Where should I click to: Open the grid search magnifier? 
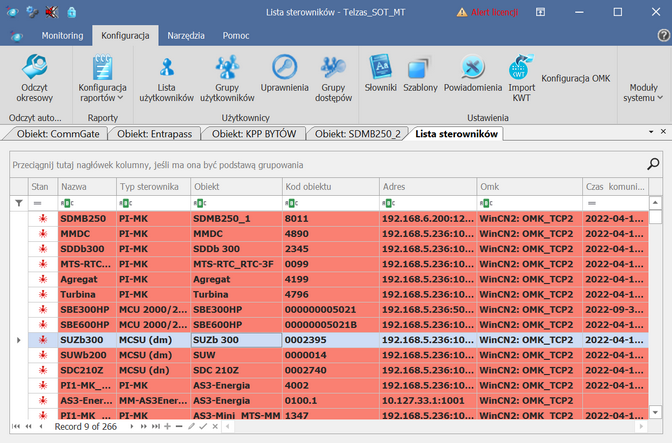tap(653, 164)
